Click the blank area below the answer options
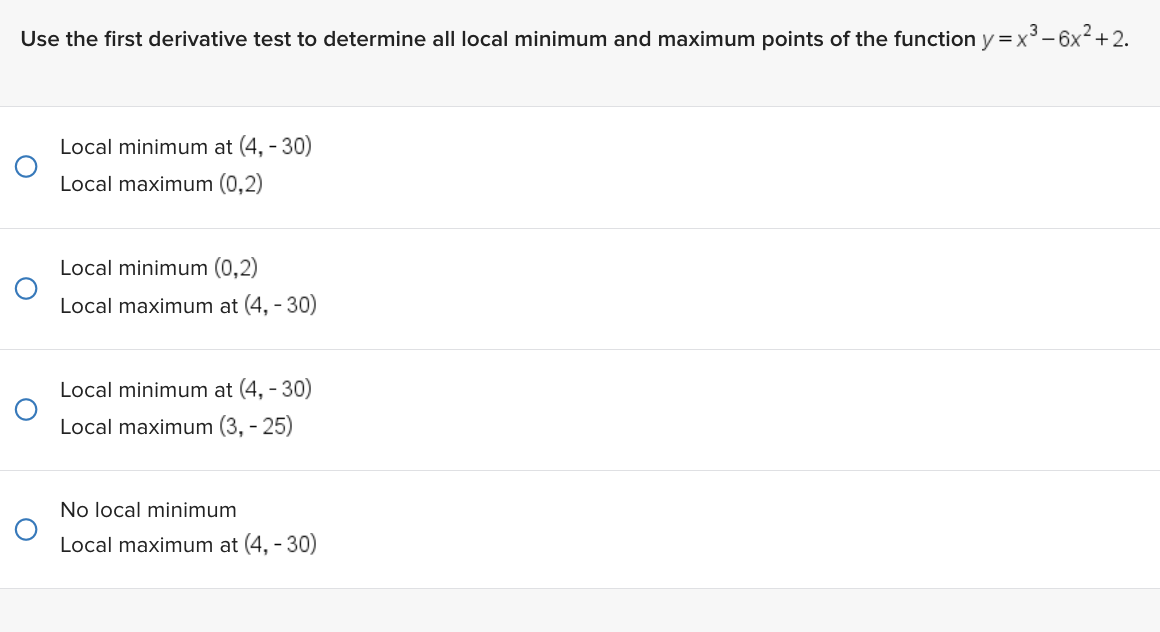 tap(580, 605)
